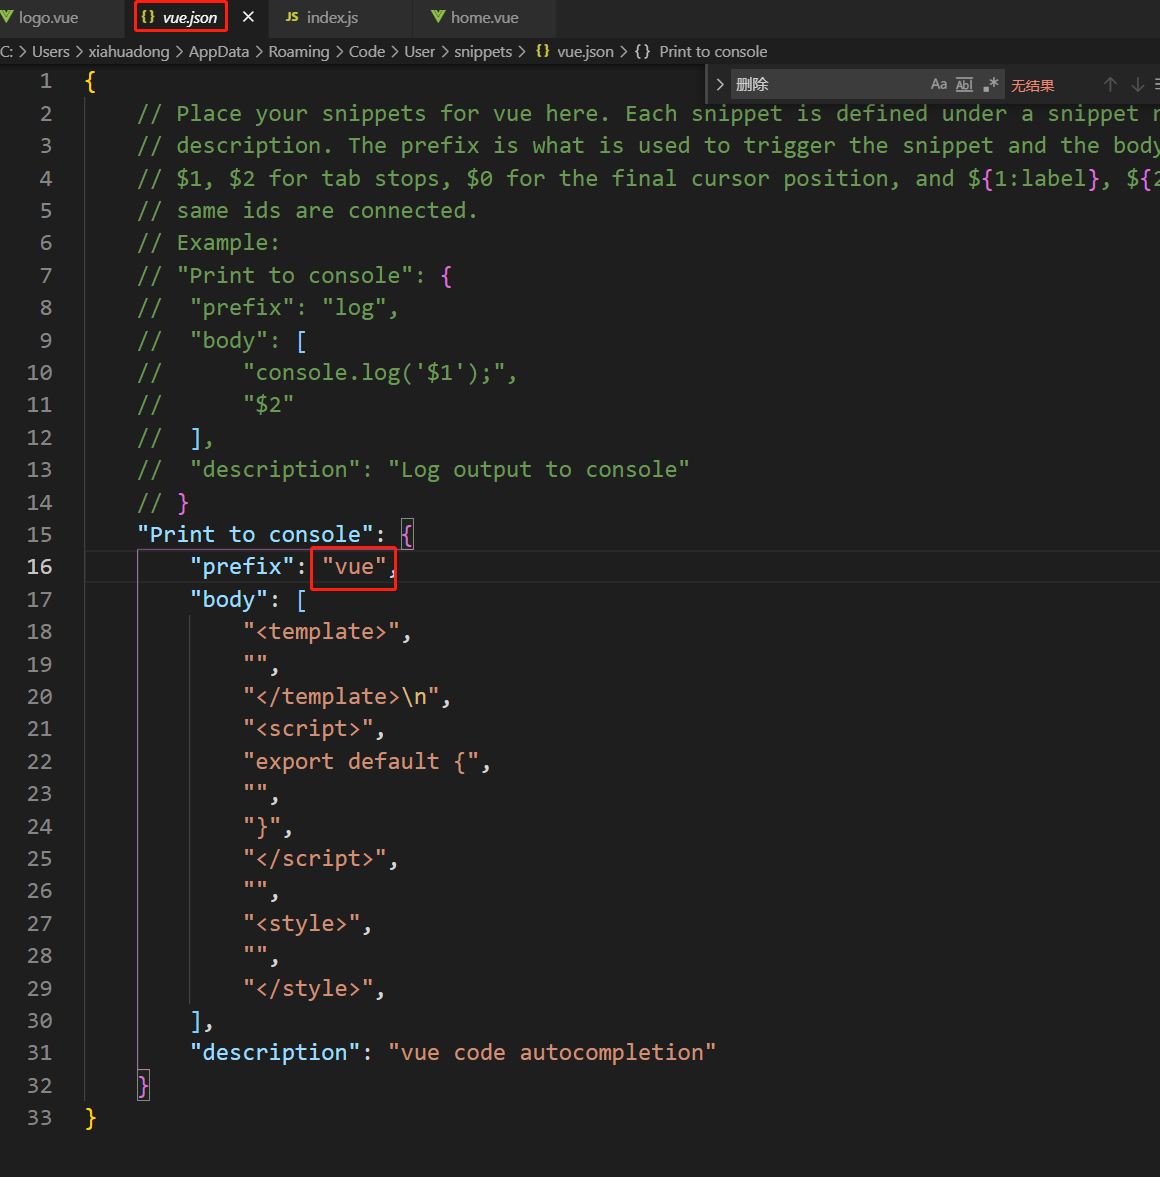Viewport: 1160px width, 1177px height.
Task: Click the "}" string on line 24
Action: pos(262,826)
